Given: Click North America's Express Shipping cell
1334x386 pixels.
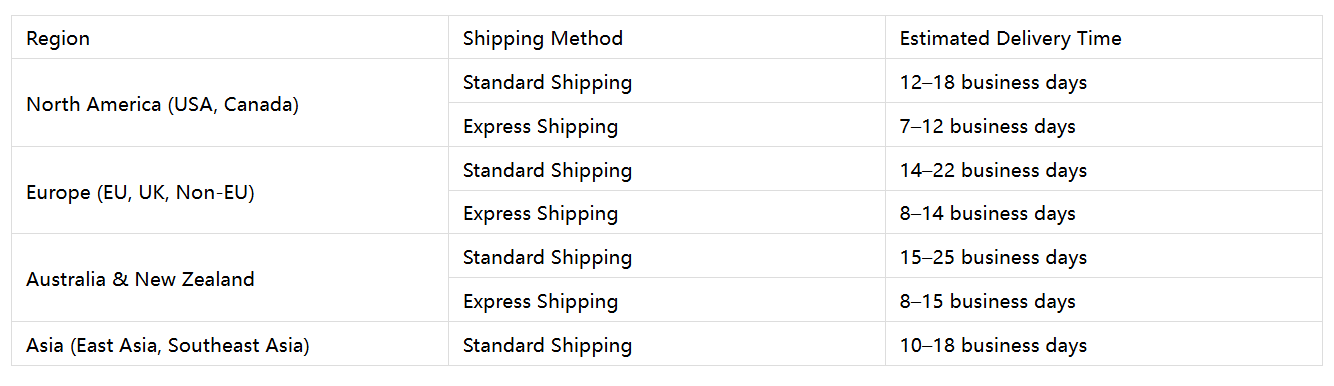Looking at the screenshot, I should [x=667, y=126].
